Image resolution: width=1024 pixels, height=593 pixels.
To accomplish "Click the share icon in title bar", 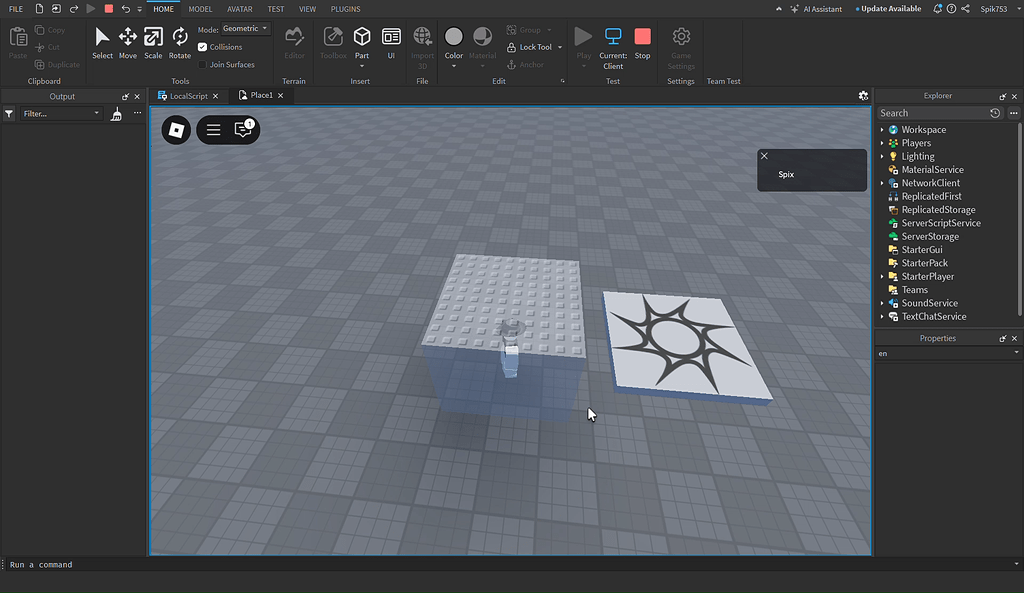I will coord(966,9).
